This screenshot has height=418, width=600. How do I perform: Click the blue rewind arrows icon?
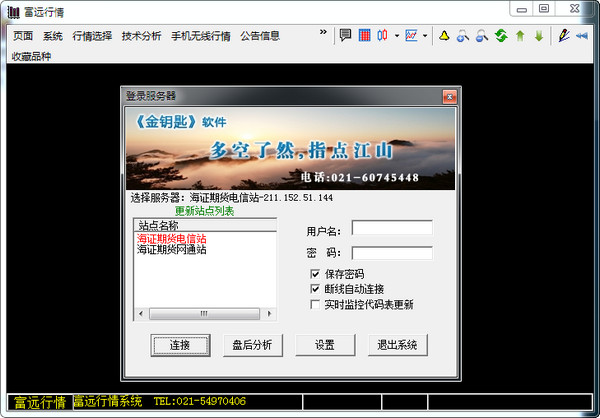[x=582, y=36]
